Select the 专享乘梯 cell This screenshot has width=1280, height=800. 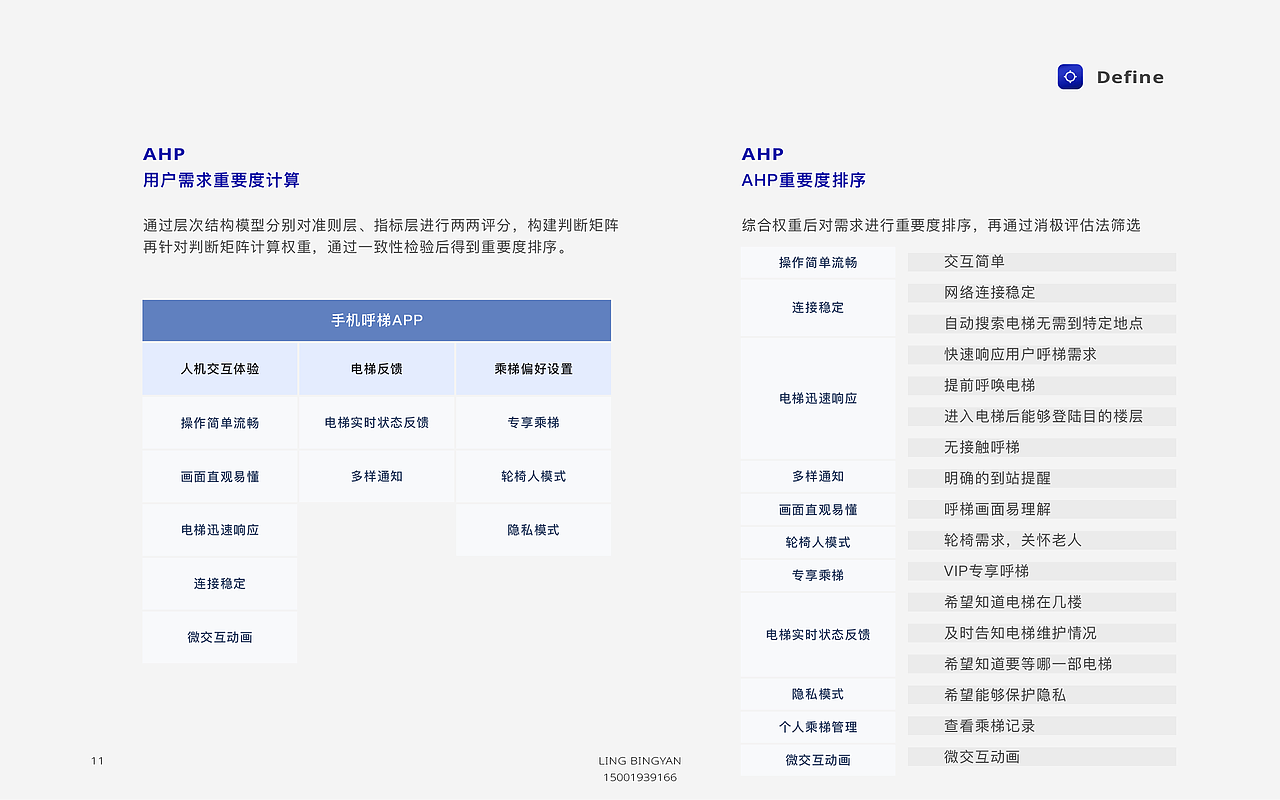coord(533,422)
